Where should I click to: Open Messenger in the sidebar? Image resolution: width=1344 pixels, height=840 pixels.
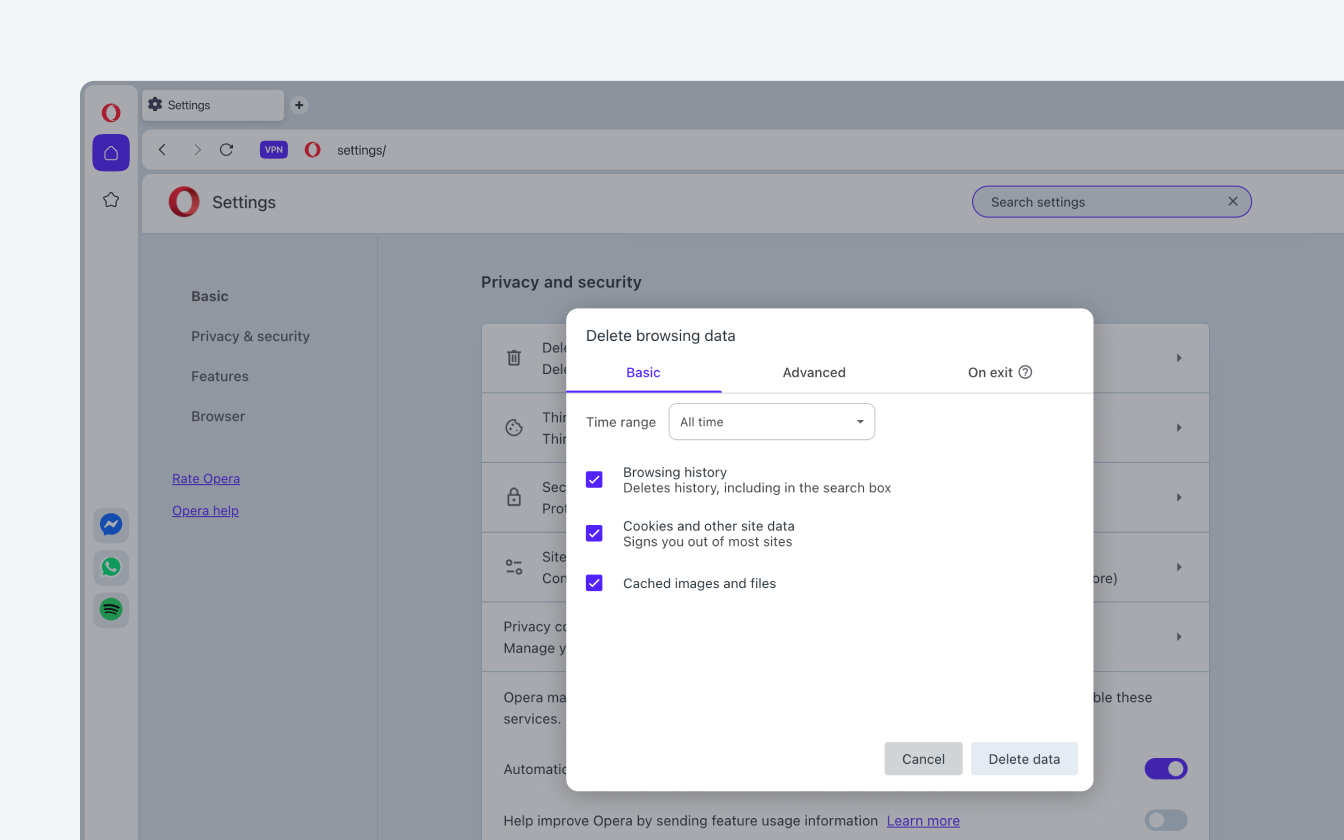coord(111,524)
